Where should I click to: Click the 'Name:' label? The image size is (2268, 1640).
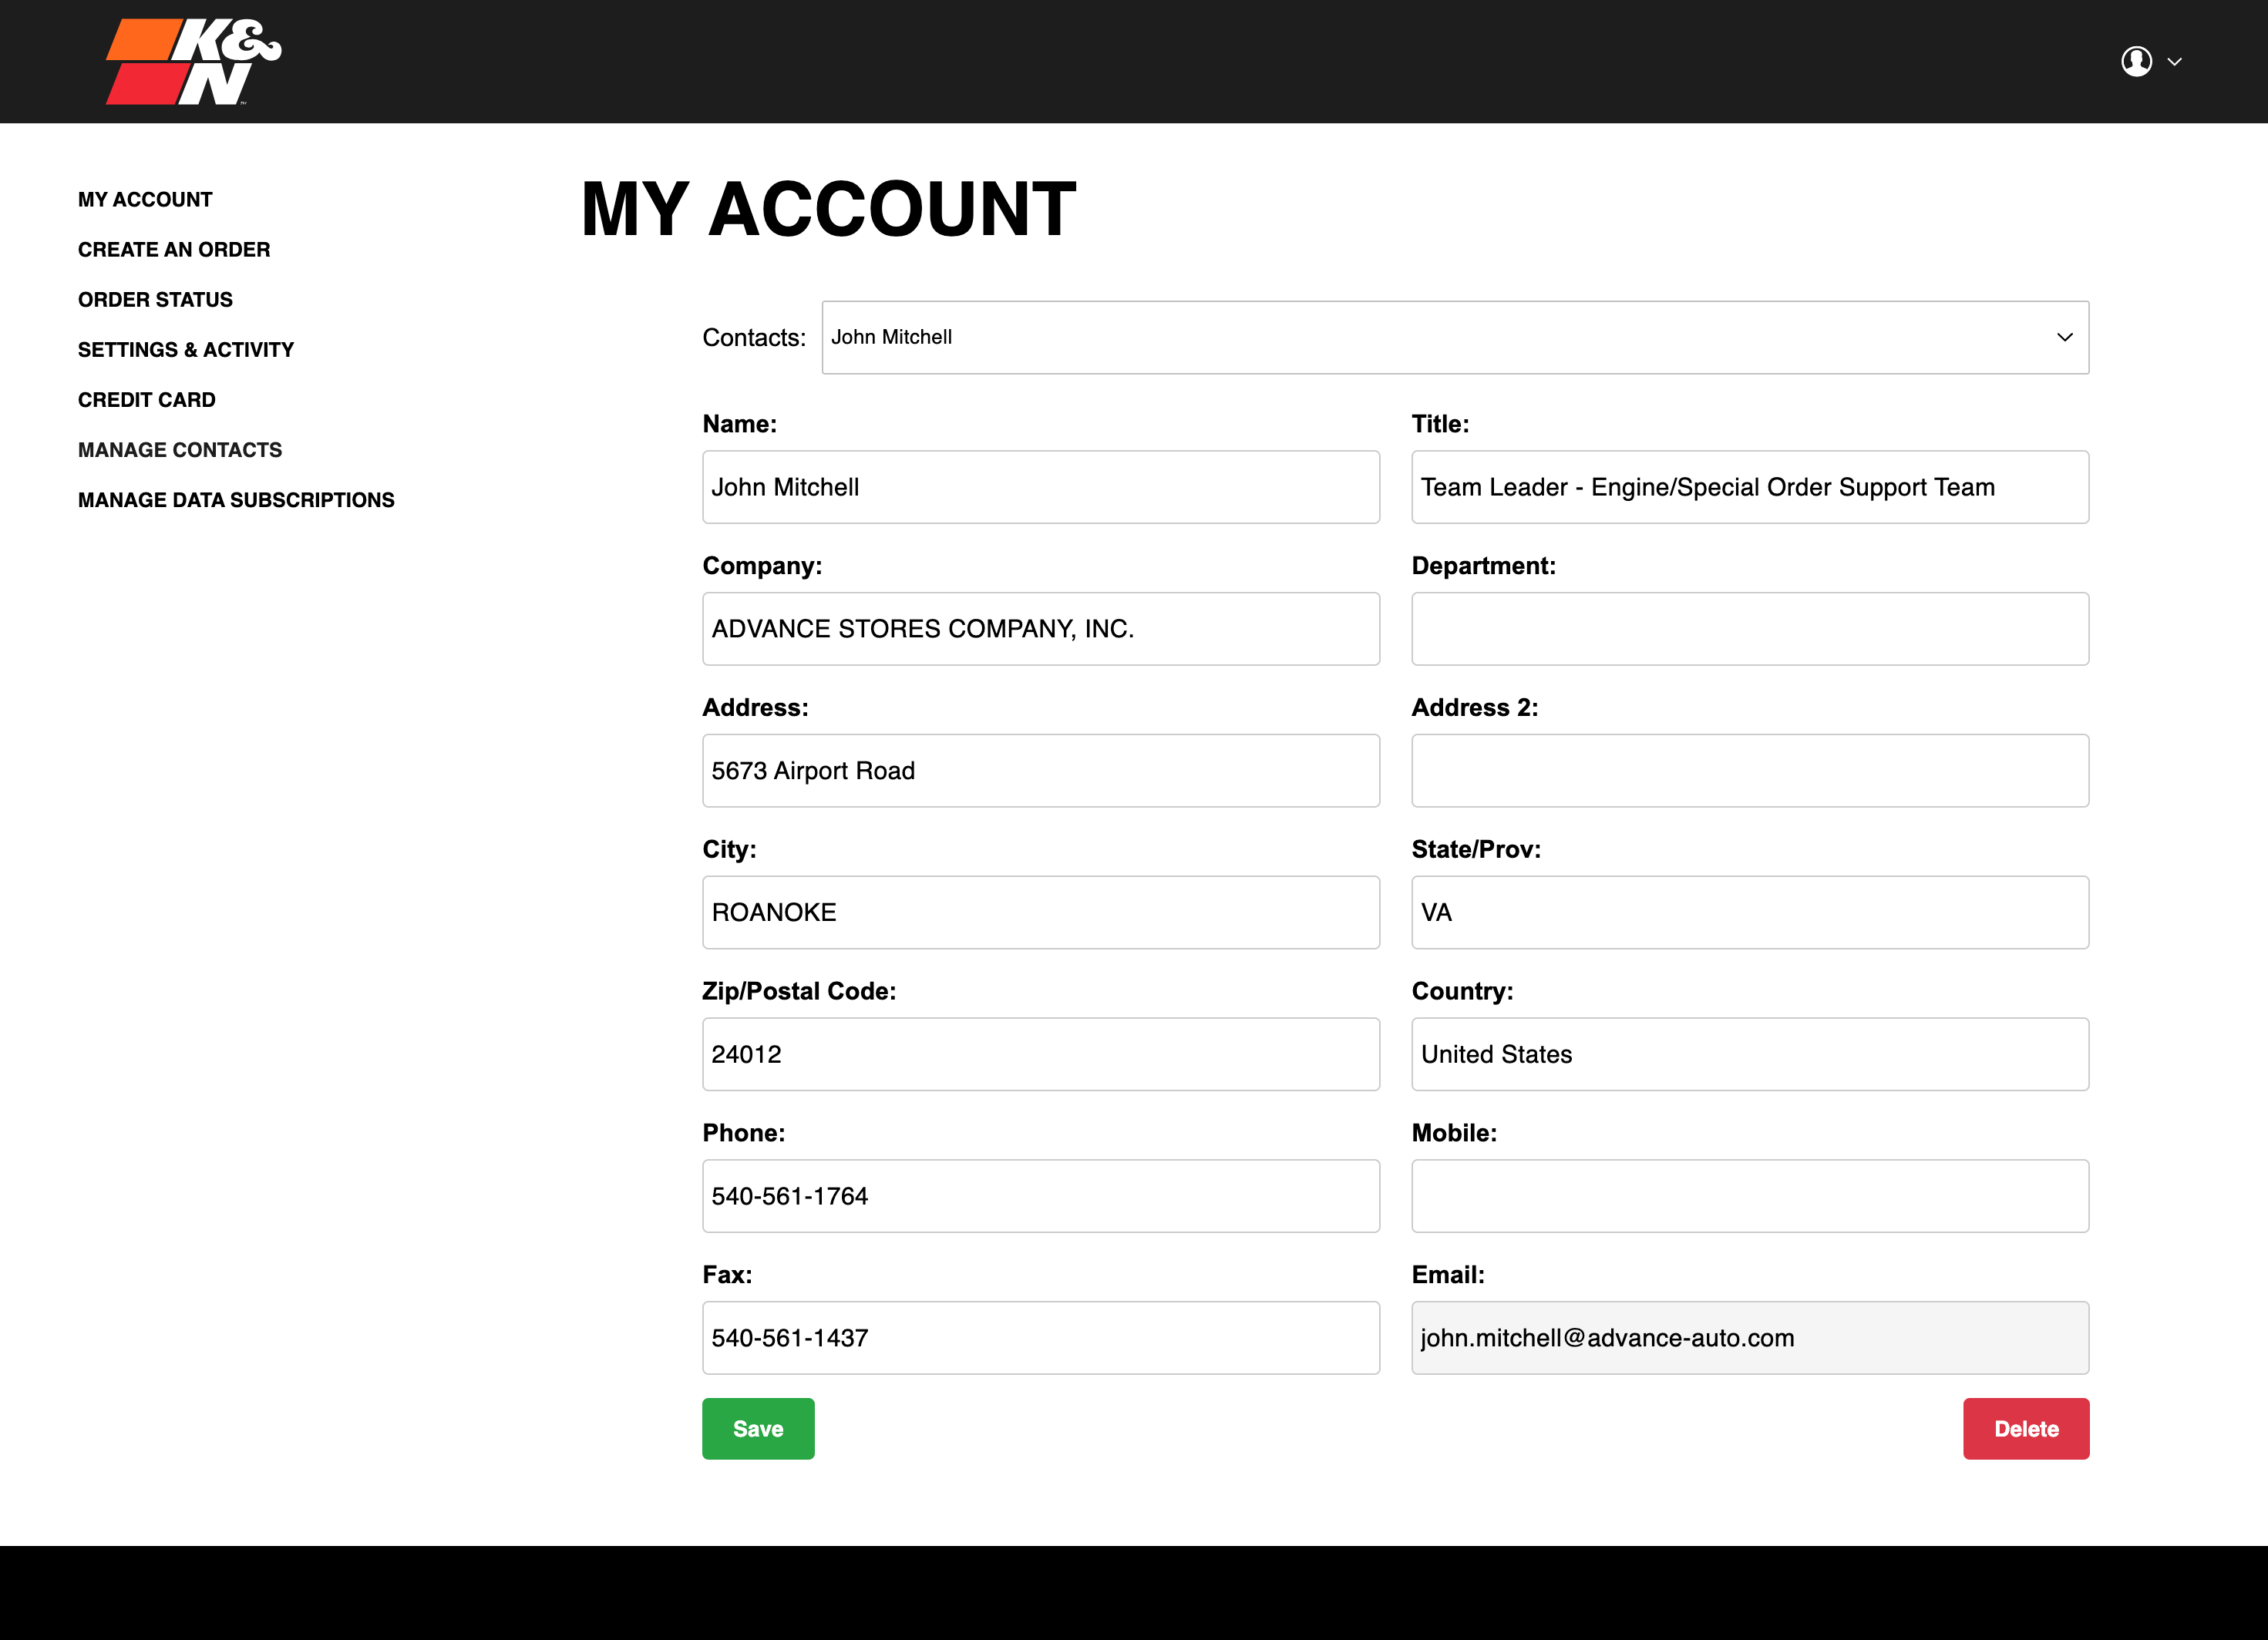pos(739,424)
